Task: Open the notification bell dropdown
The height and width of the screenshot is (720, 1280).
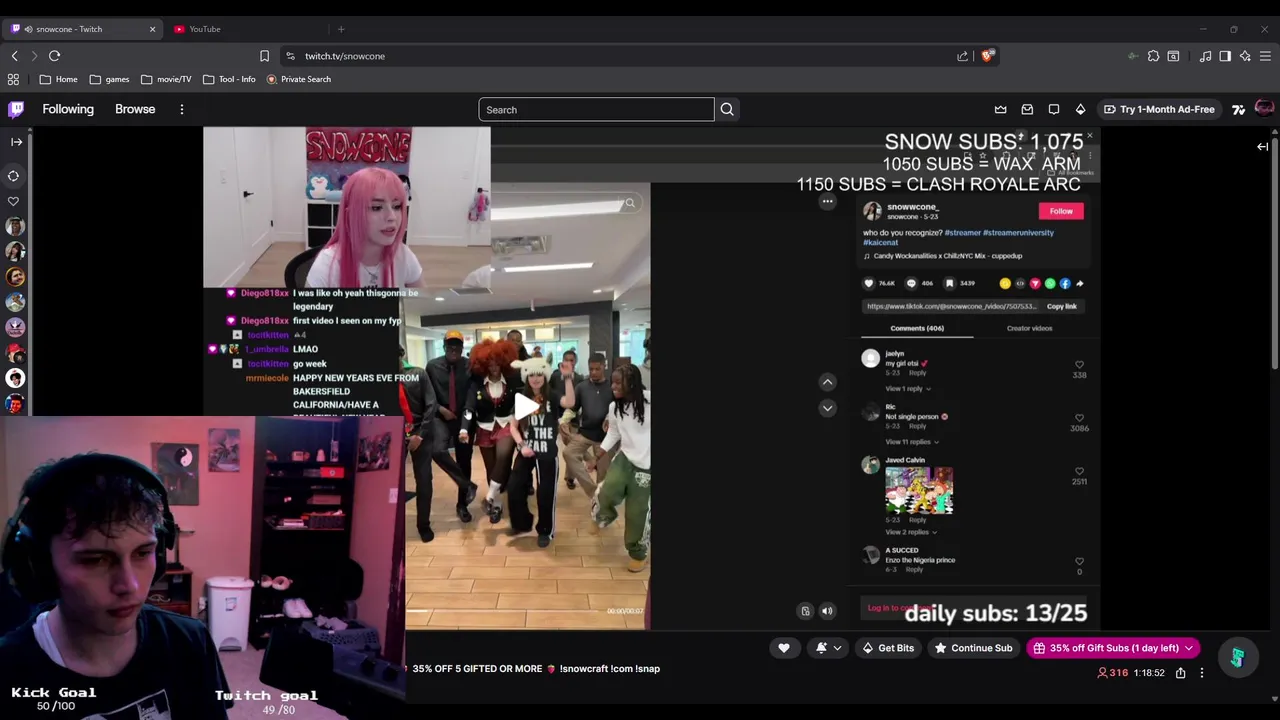Action: coord(828,648)
